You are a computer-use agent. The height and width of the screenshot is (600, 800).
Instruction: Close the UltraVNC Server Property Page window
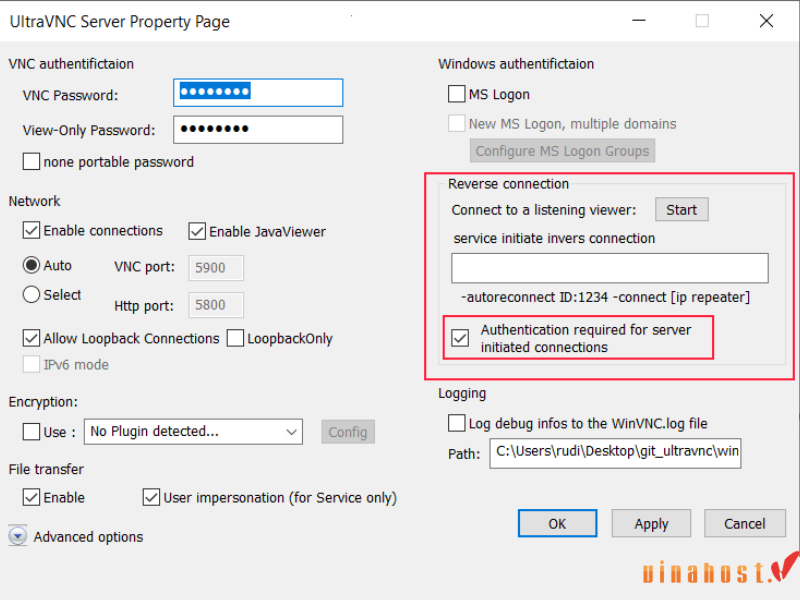[766, 21]
